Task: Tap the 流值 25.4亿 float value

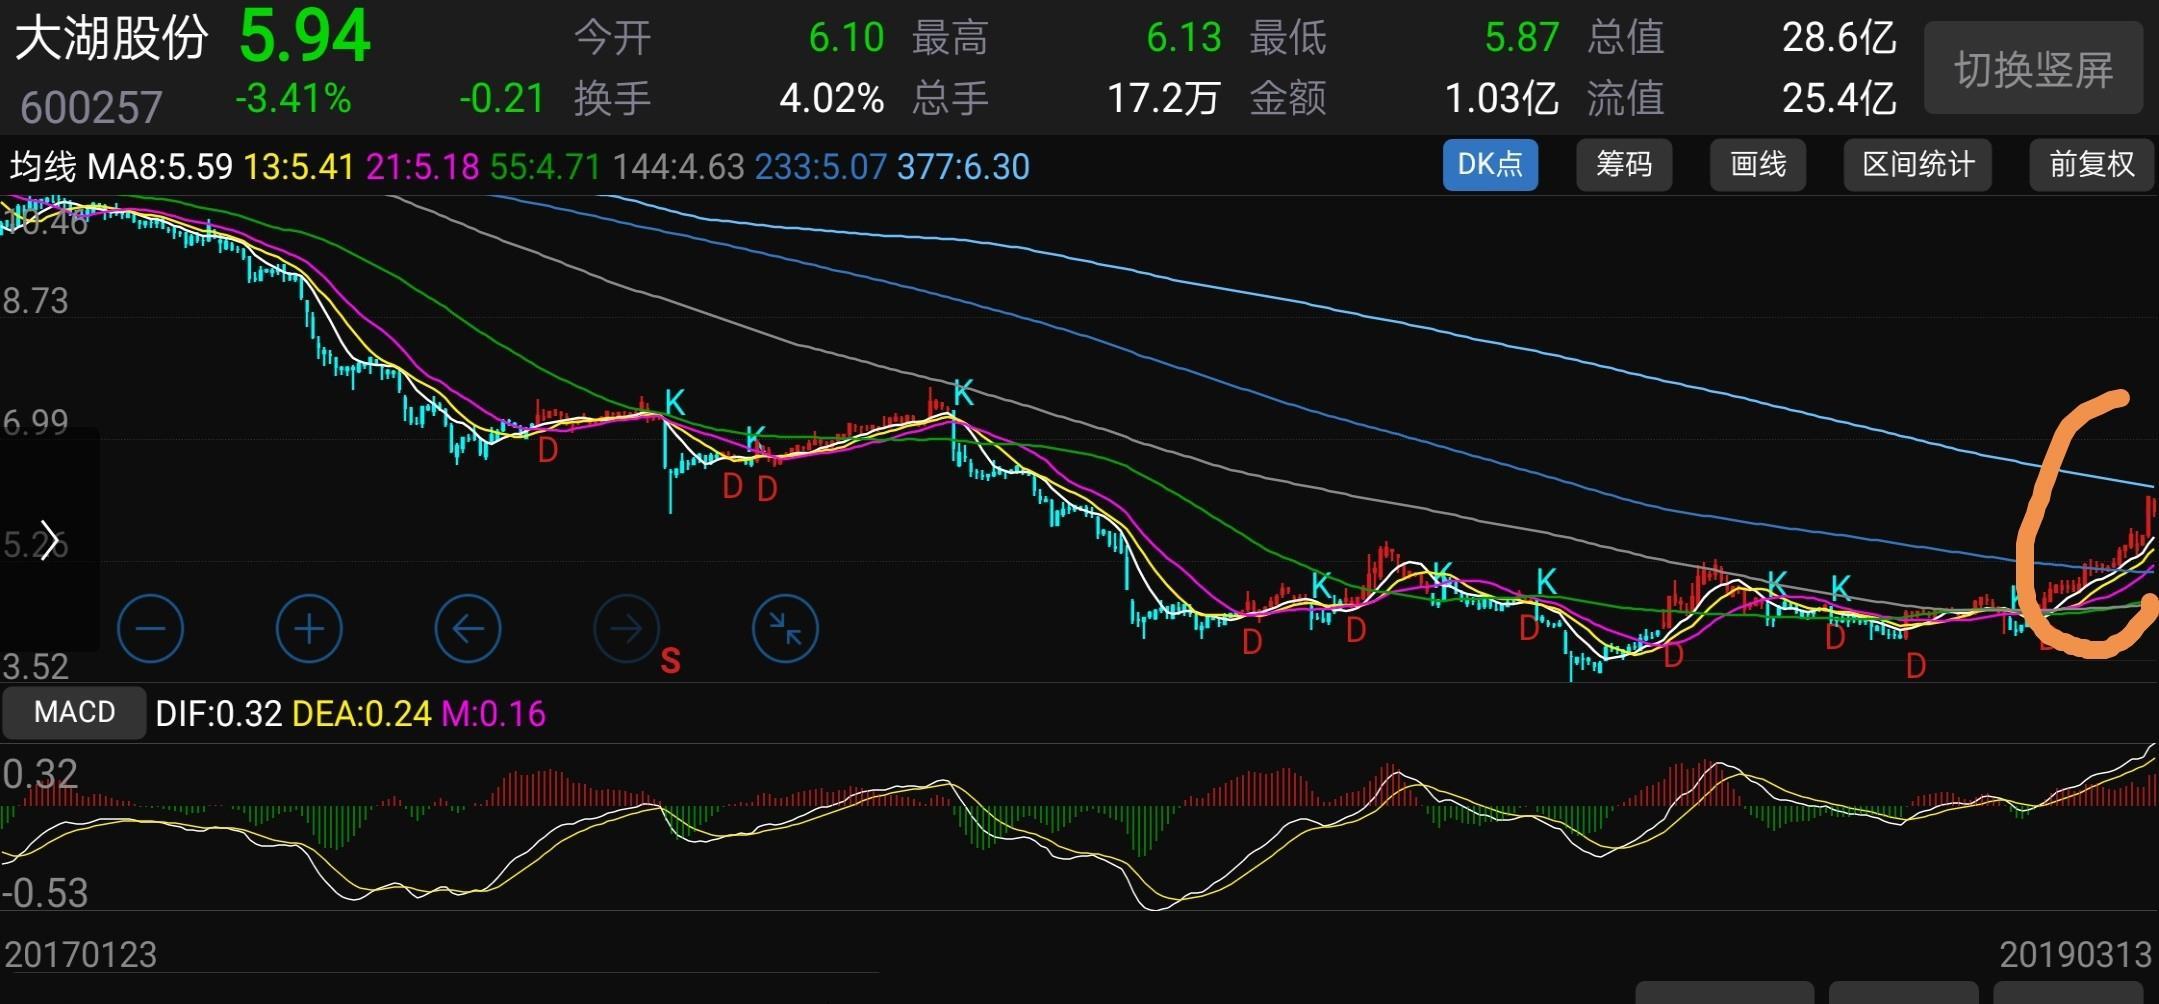Action: [x=1839, y=98]
